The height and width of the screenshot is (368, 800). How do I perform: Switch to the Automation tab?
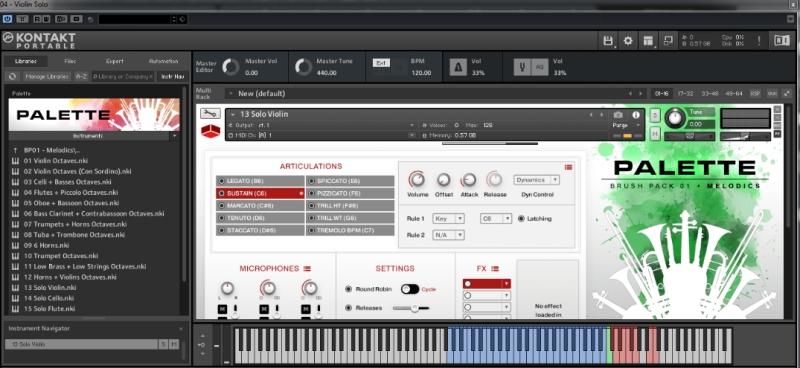[163, 61]
